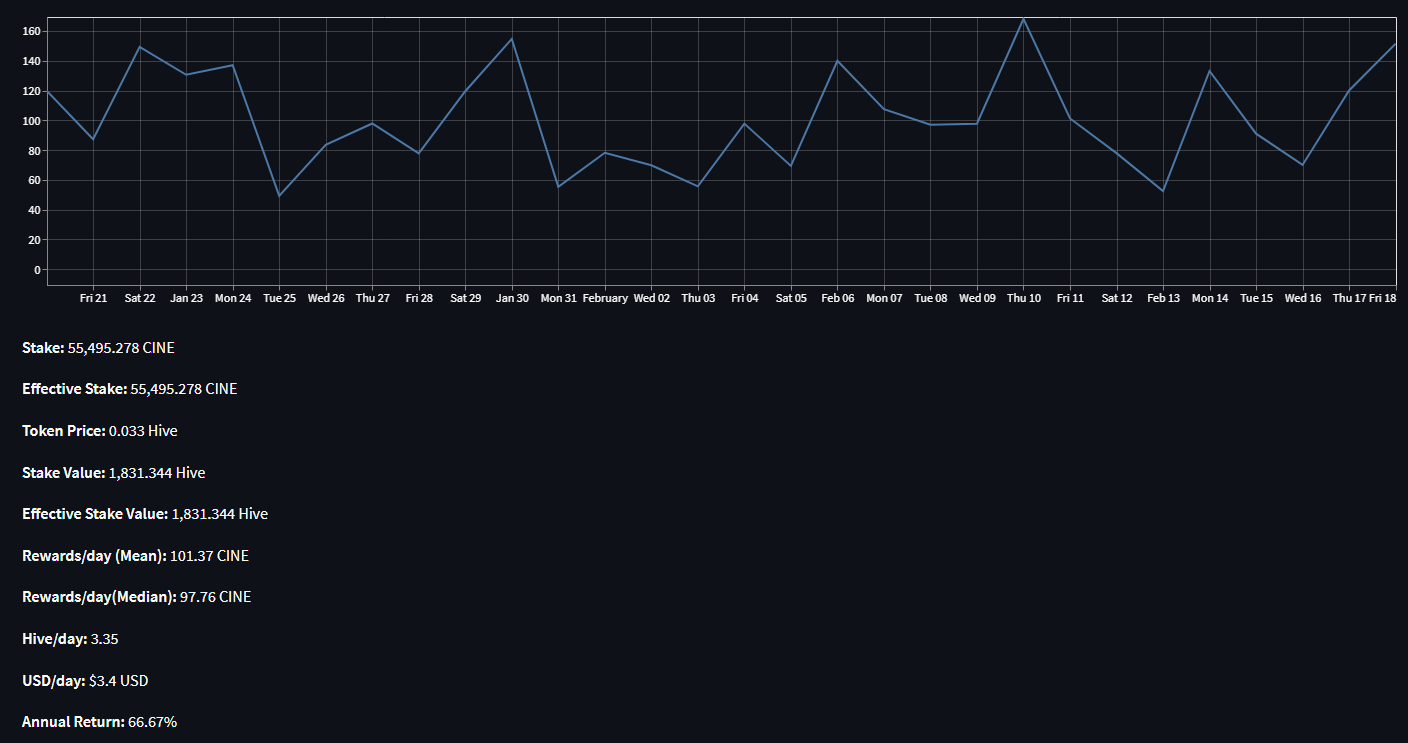
Task: Click 'Annual Return: 66.67%' text
Action: pos(100,722)
